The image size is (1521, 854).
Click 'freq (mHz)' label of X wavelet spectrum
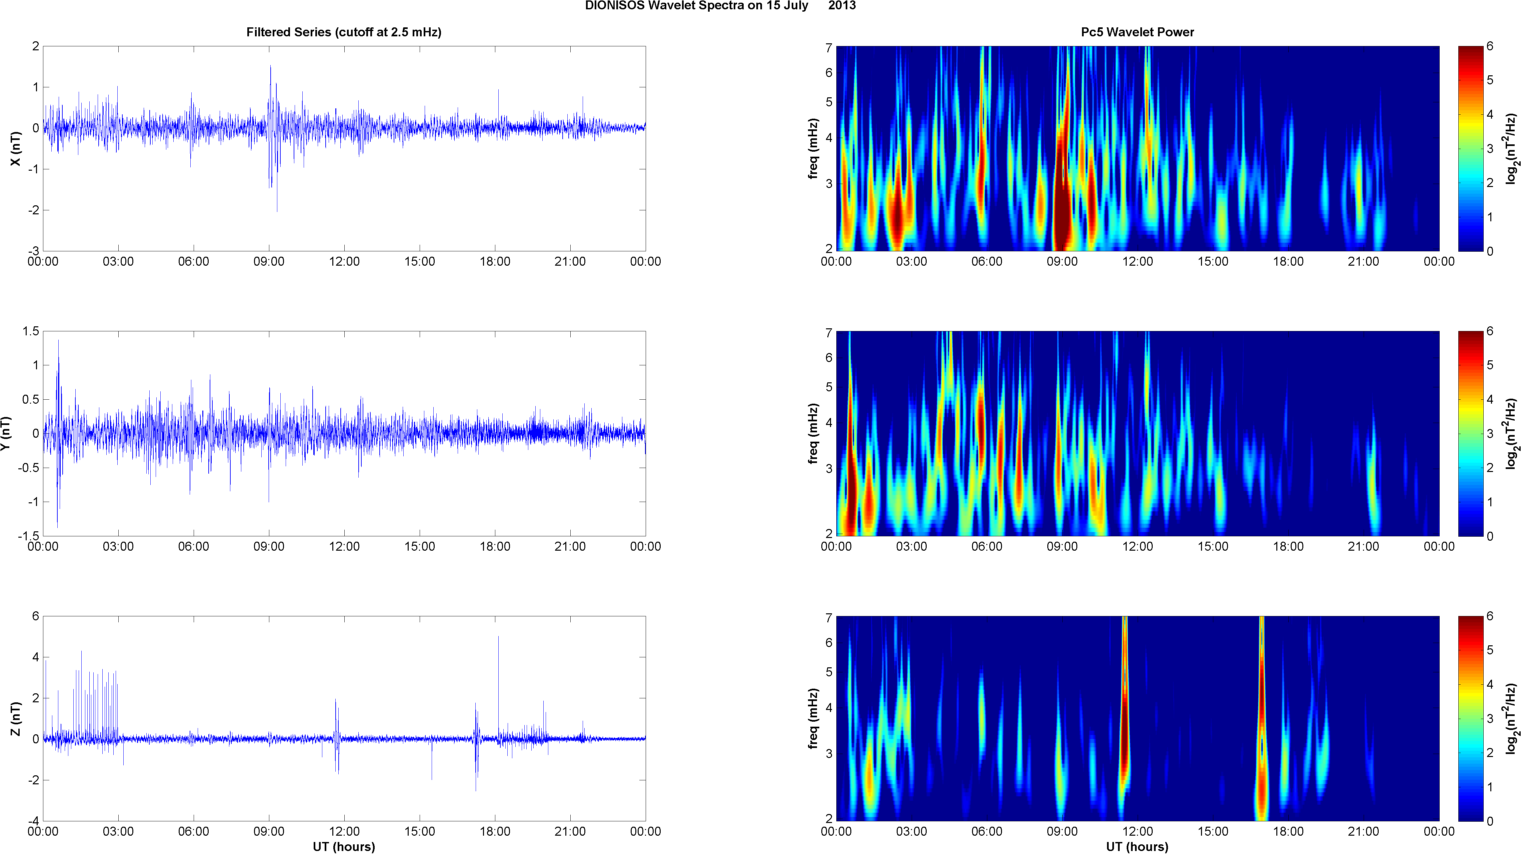click(x=814, y=148)
